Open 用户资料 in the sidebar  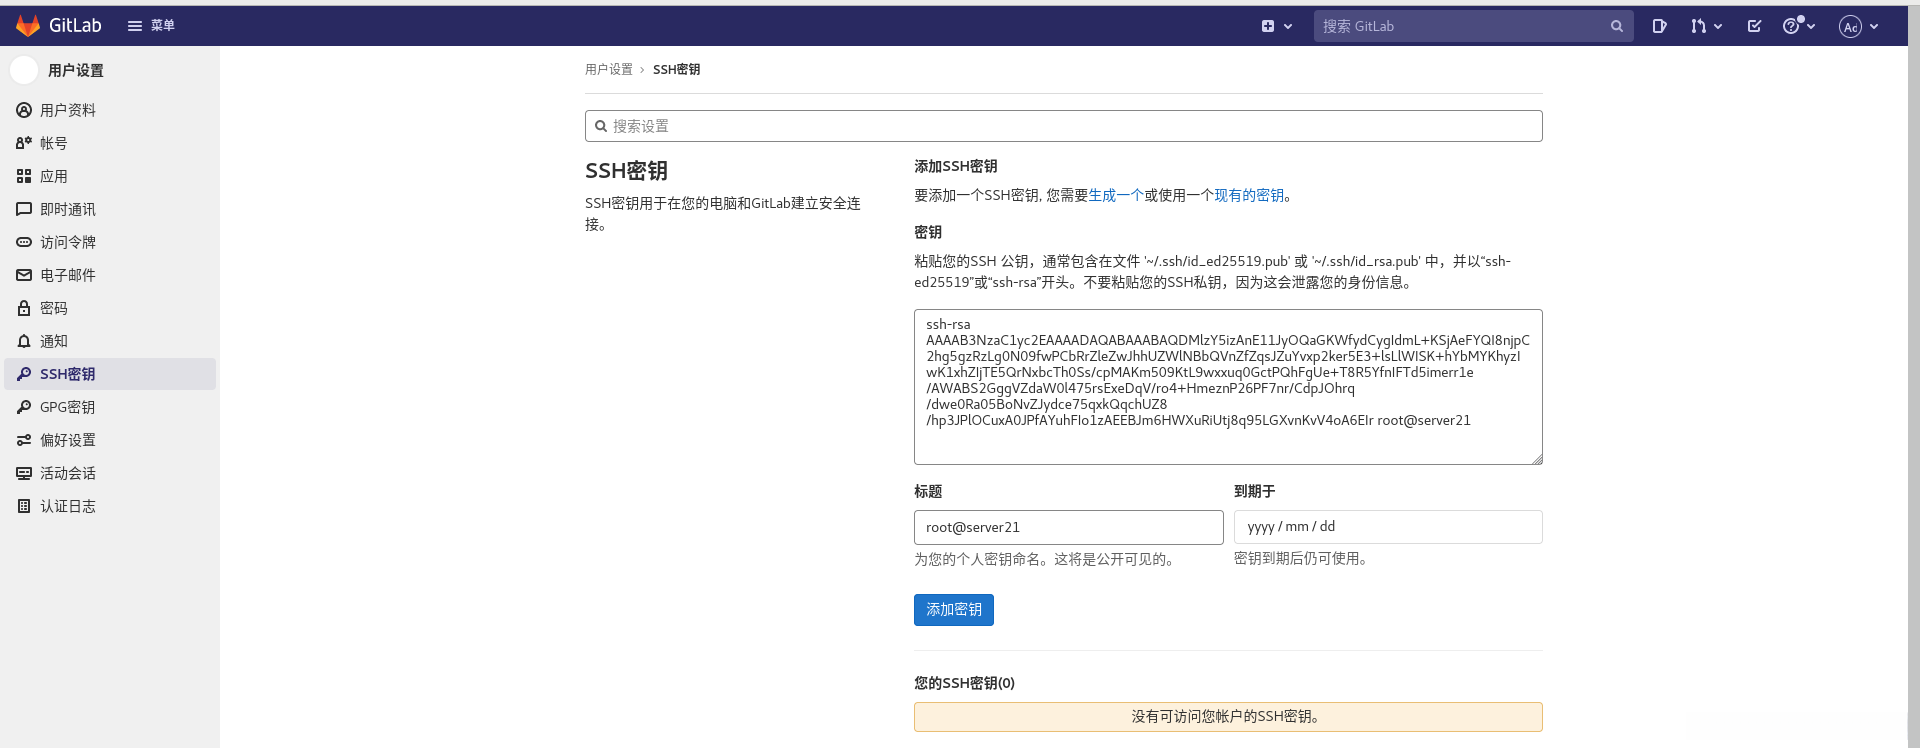tap(68, 110)
